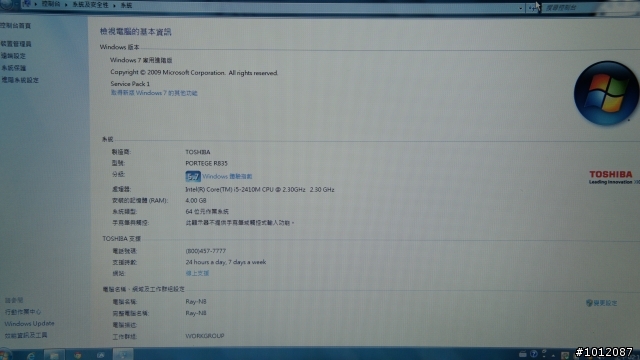Click the 檢視電腦的基本資訊 heading
Image resolution: width=640 pixels, height=360 pixels.
tap(136, 31)
